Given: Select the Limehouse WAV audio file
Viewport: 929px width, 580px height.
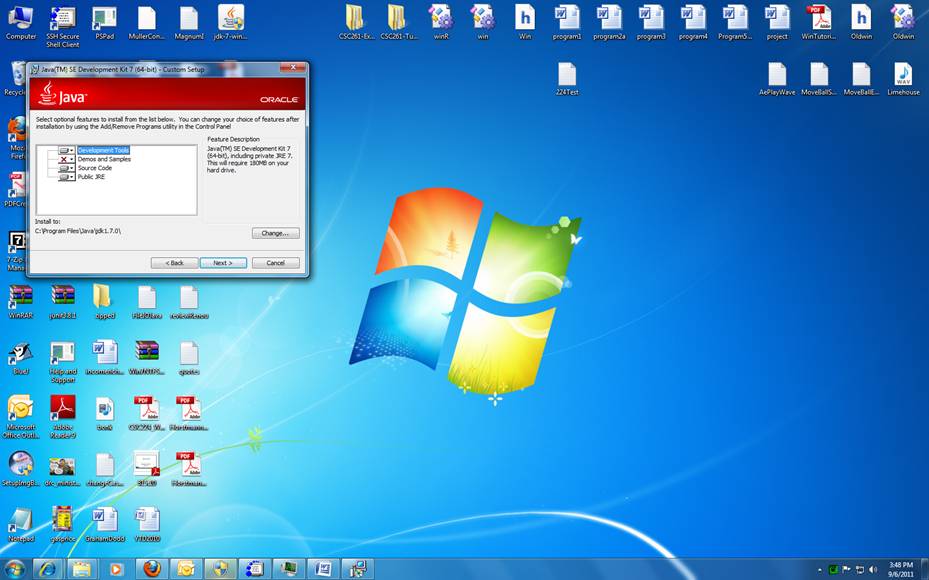Looking at the screenshot, I should [903, 79].
